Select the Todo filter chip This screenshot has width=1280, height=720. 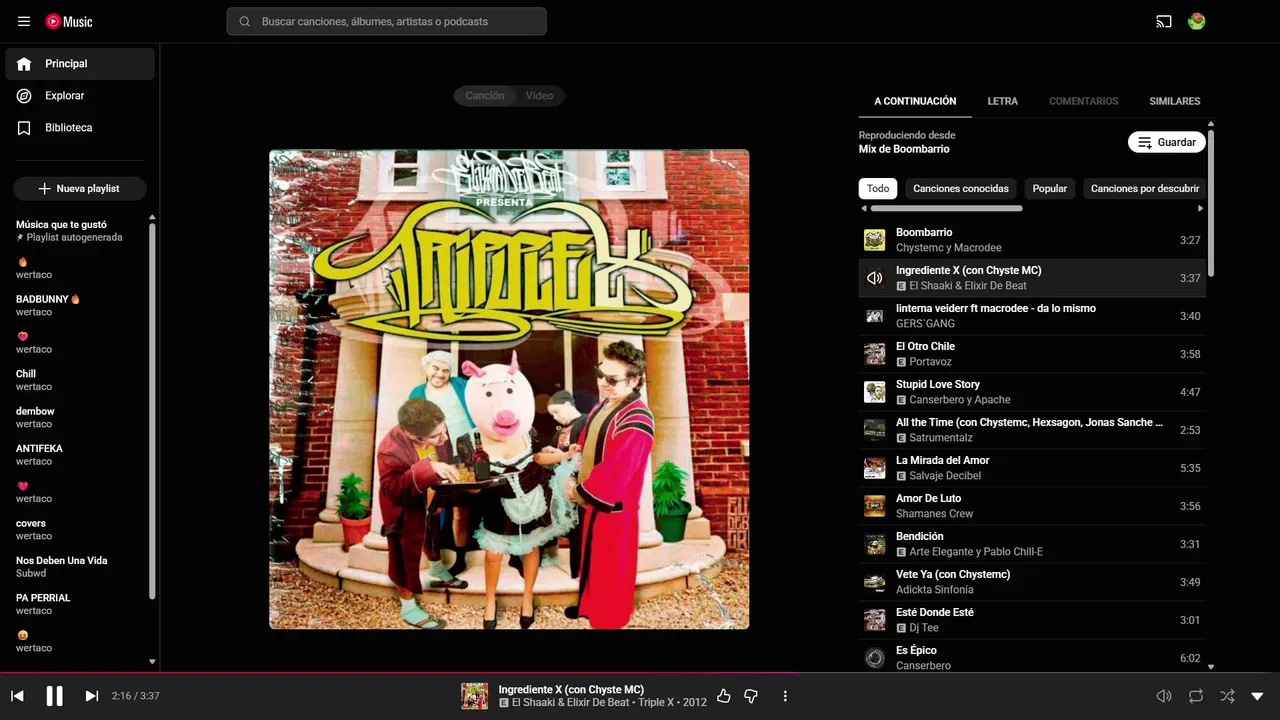tap(878, 188)
